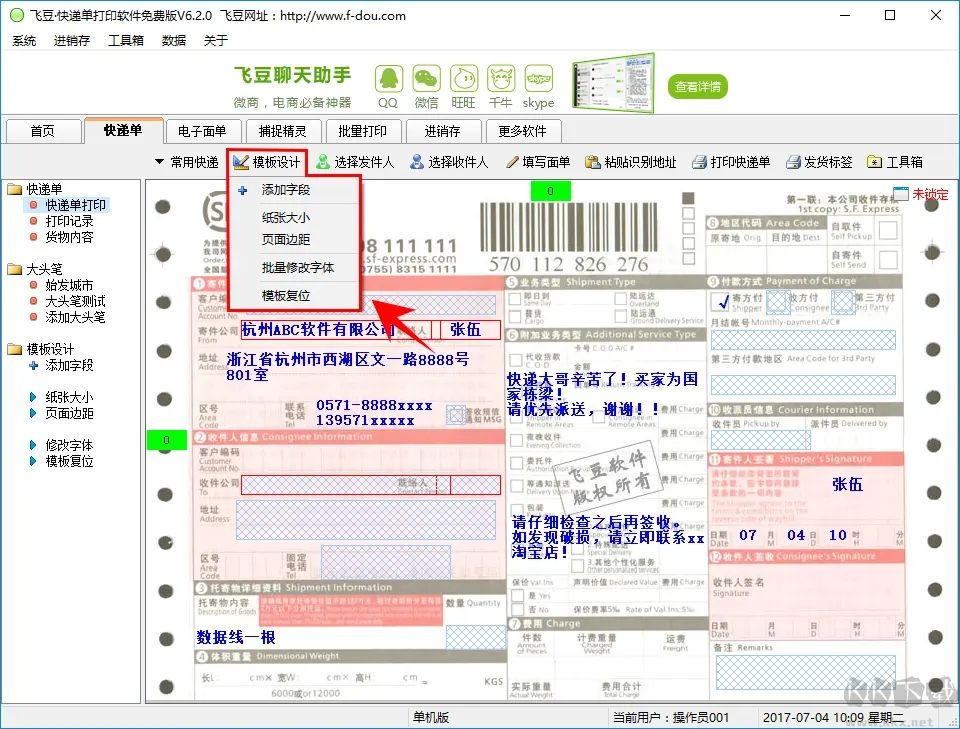960x729 pixels.
Task: Click the 微信 WeChat icon
Action: (426, 80)
